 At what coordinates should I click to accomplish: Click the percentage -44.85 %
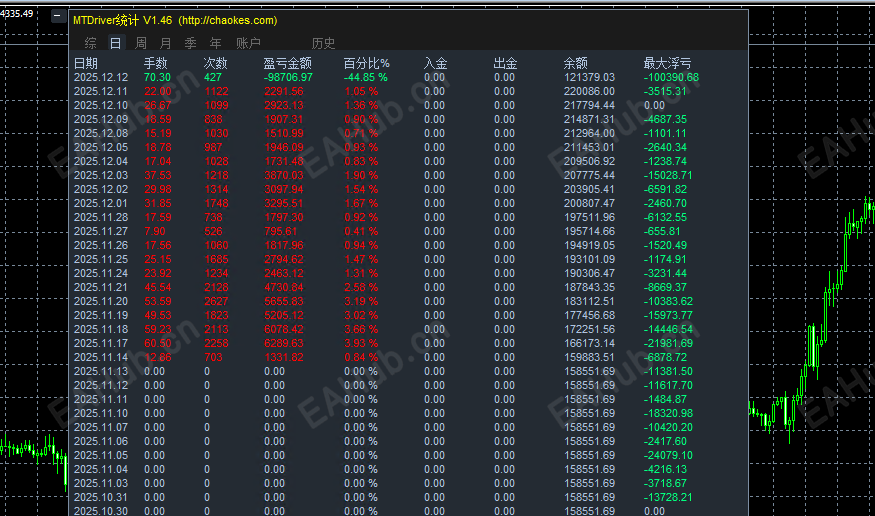[366, 78]
